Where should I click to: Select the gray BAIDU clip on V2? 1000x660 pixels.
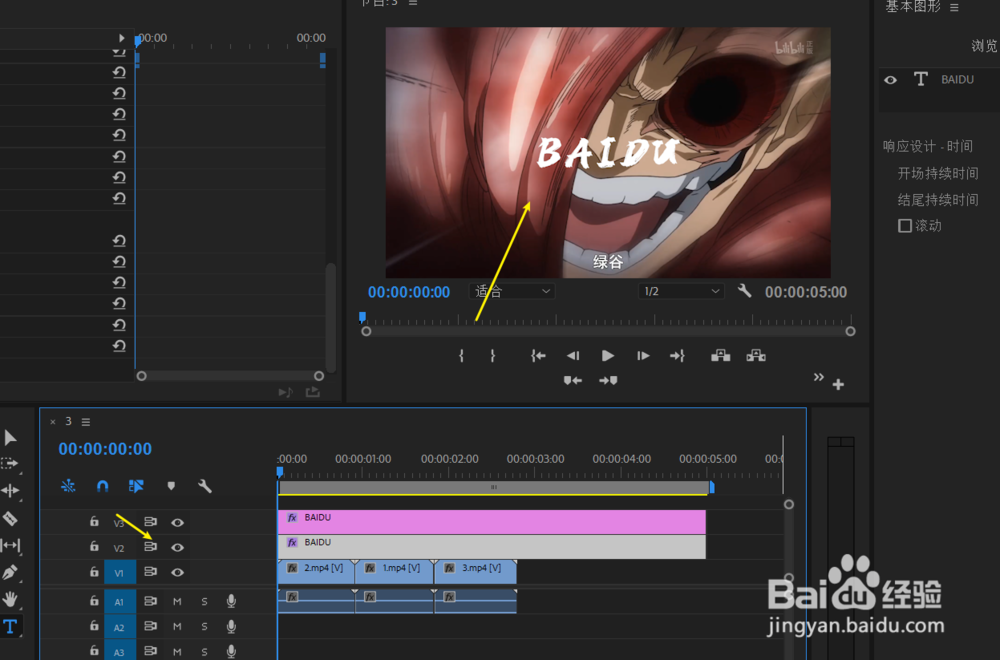coord(492,546)
